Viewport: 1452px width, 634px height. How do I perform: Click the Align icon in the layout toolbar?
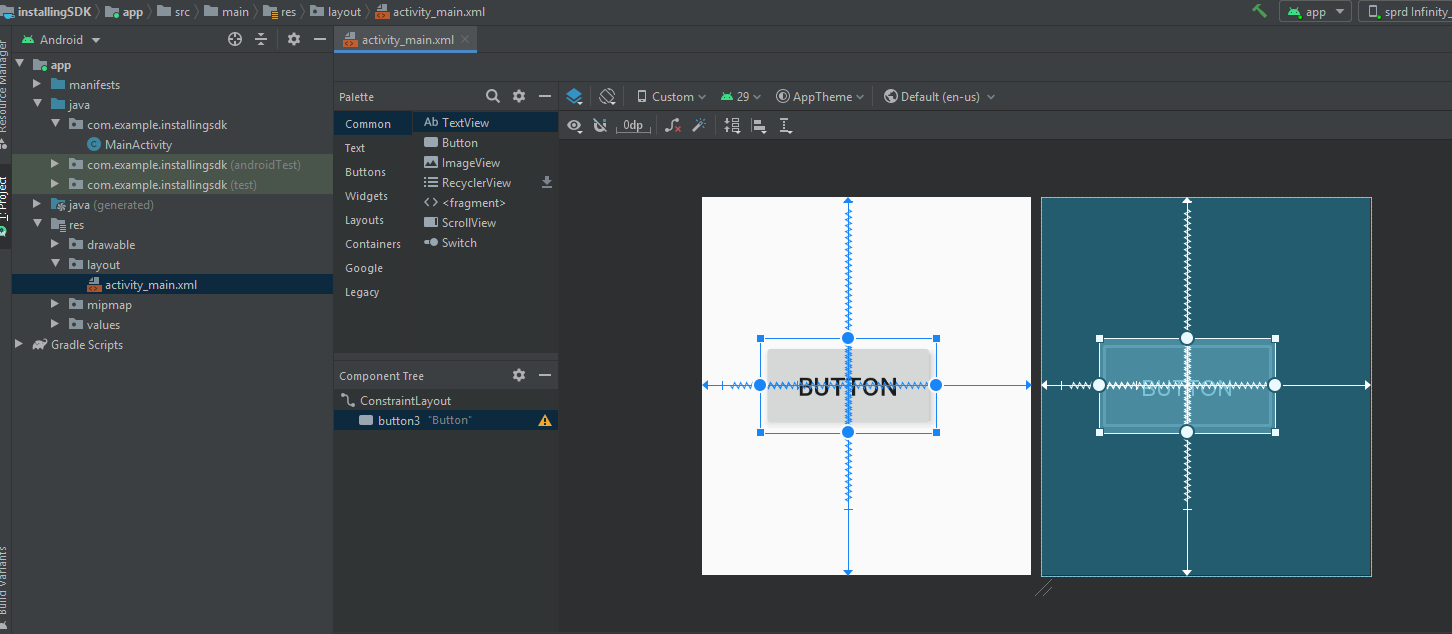coord(759,126)
